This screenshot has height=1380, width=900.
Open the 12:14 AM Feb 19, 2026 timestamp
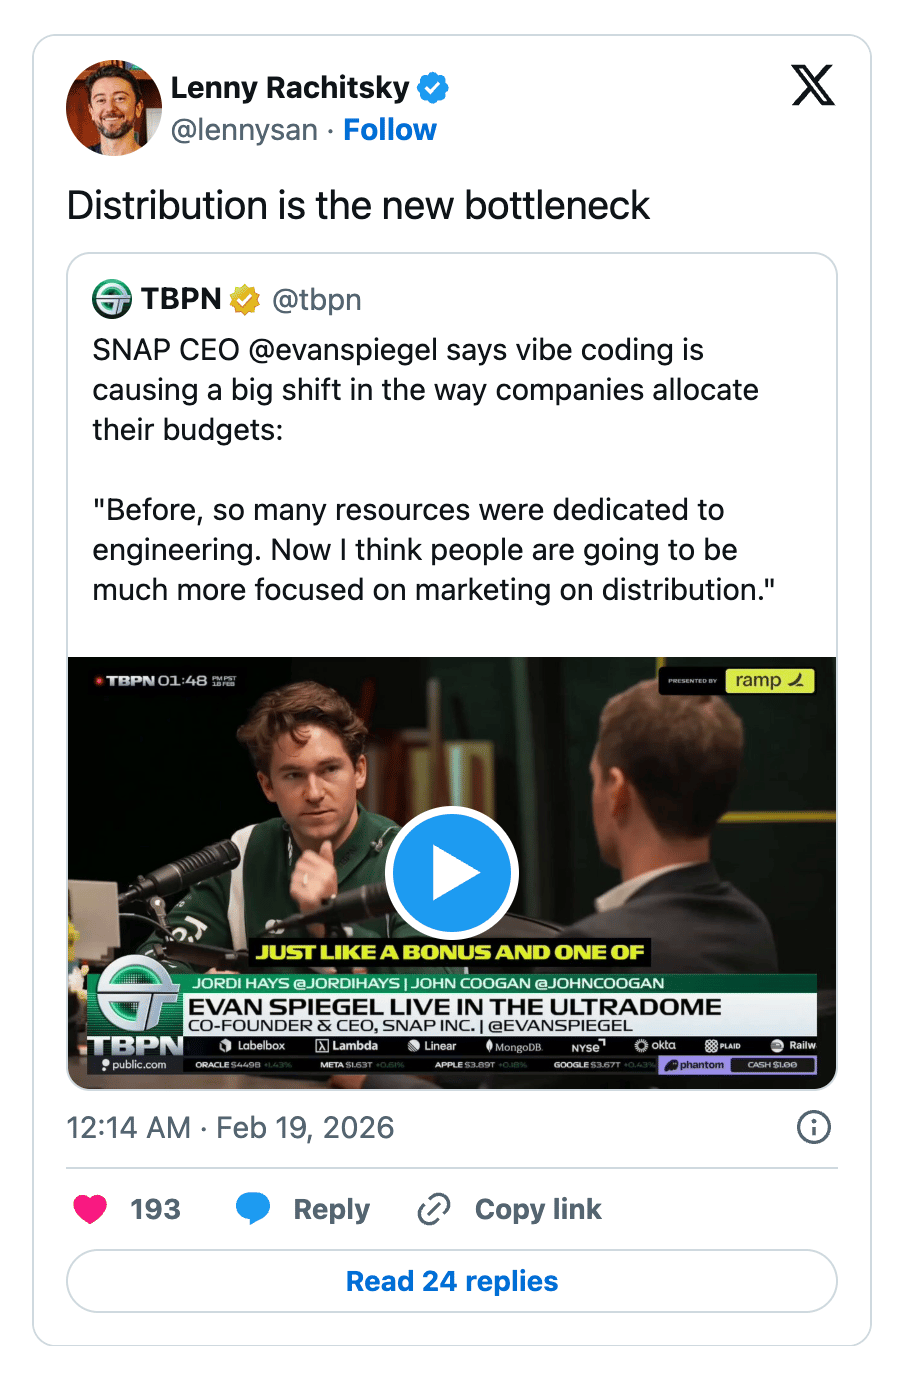230,1127
